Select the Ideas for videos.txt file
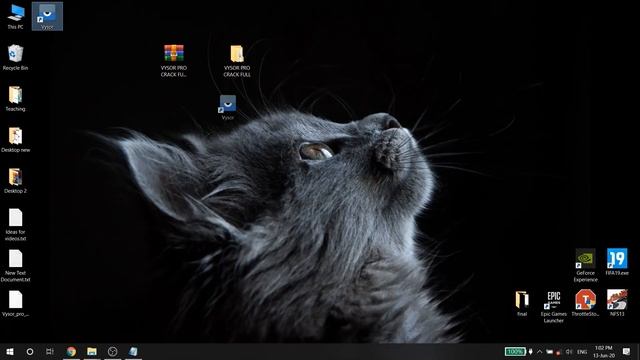 (x=16, y=225)
